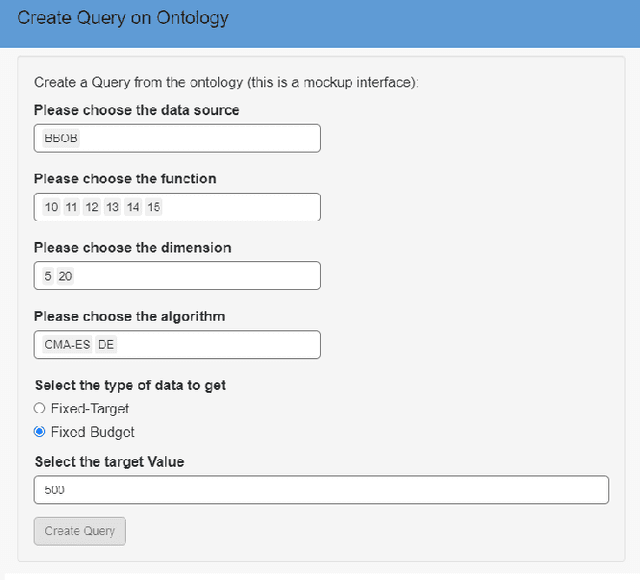
Task: Focus the target value input field
Action: point(320,490)
